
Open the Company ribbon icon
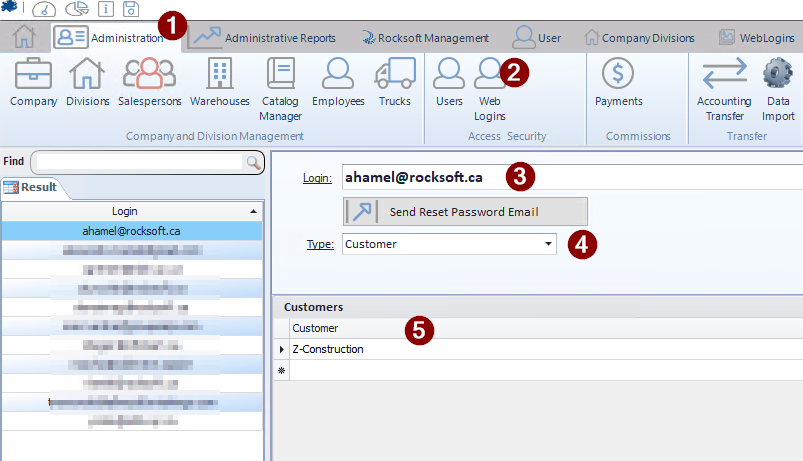point(33,74)
